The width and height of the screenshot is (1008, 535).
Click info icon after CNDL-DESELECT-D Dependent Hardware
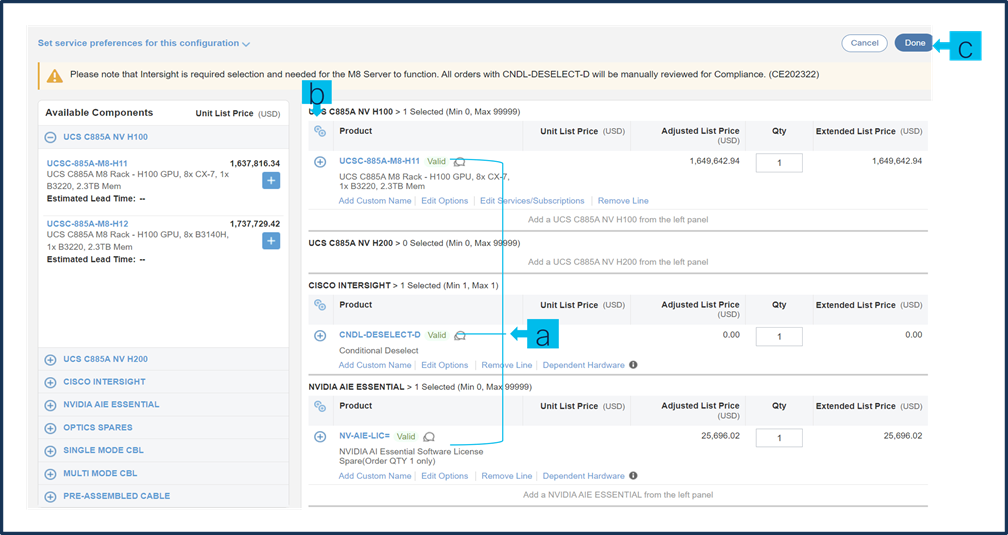tap(633, 365)
